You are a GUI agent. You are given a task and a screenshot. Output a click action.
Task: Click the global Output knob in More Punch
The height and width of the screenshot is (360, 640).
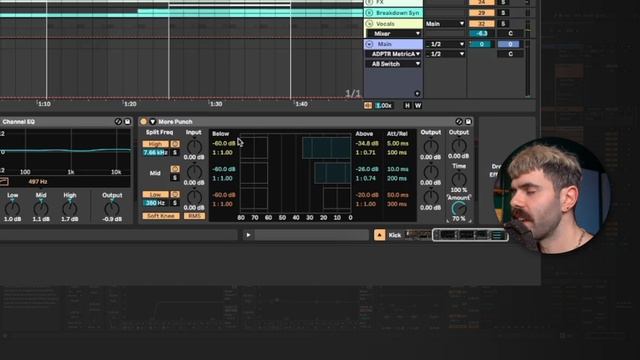[x=459, y=145]
